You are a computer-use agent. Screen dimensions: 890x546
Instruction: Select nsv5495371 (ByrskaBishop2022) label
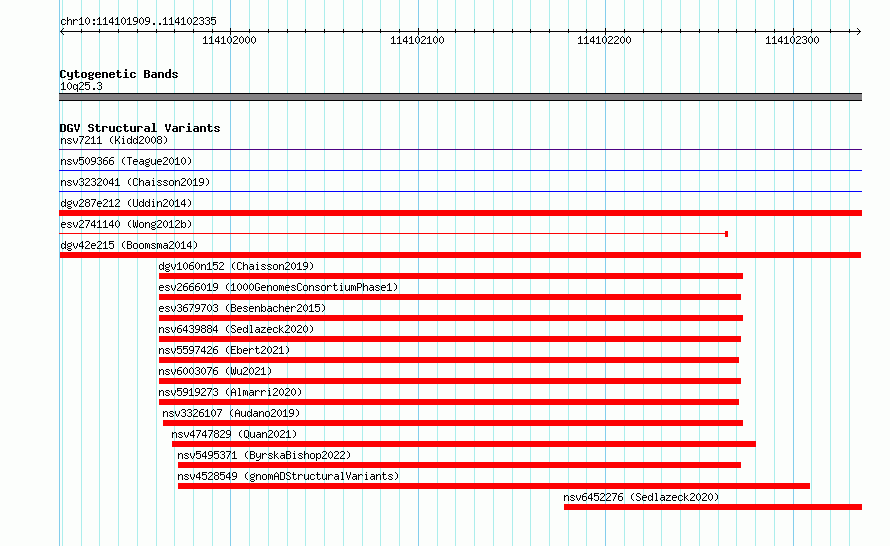[x=264, y=455]
